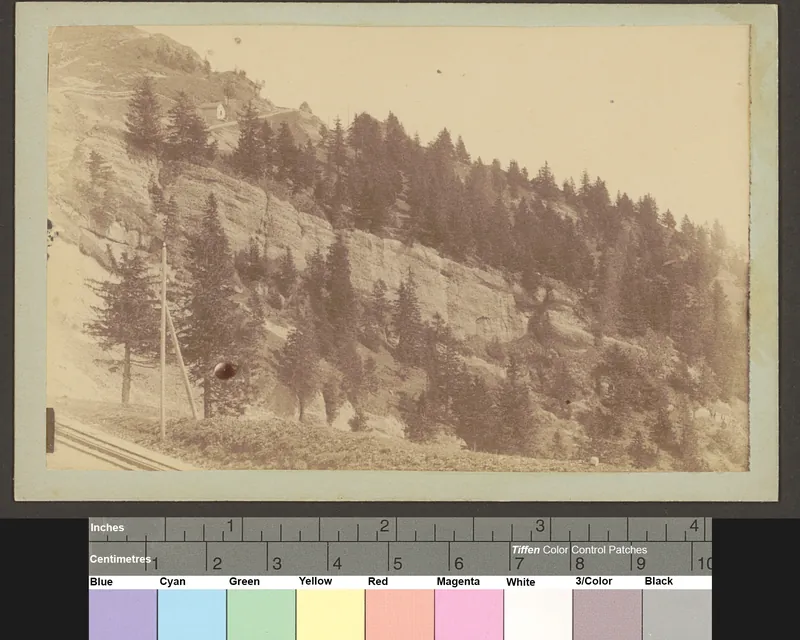Image resolution: width=800 pixels, height=640 pixels.
Task: Pick the Black color patch
Action: tap(677, 614)
